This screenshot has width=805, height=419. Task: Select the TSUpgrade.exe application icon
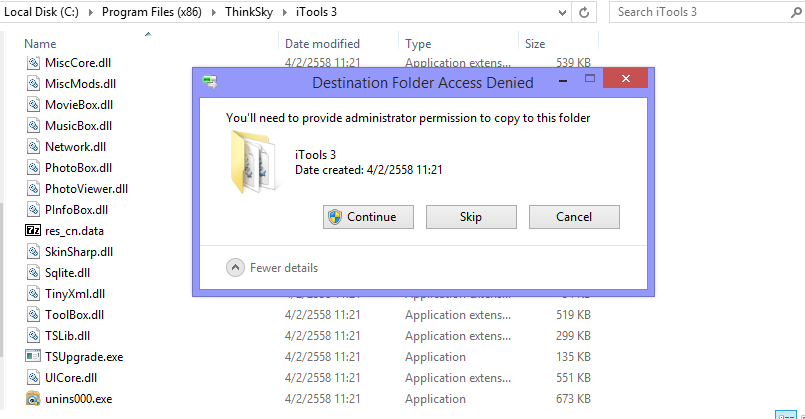point(33,356)
